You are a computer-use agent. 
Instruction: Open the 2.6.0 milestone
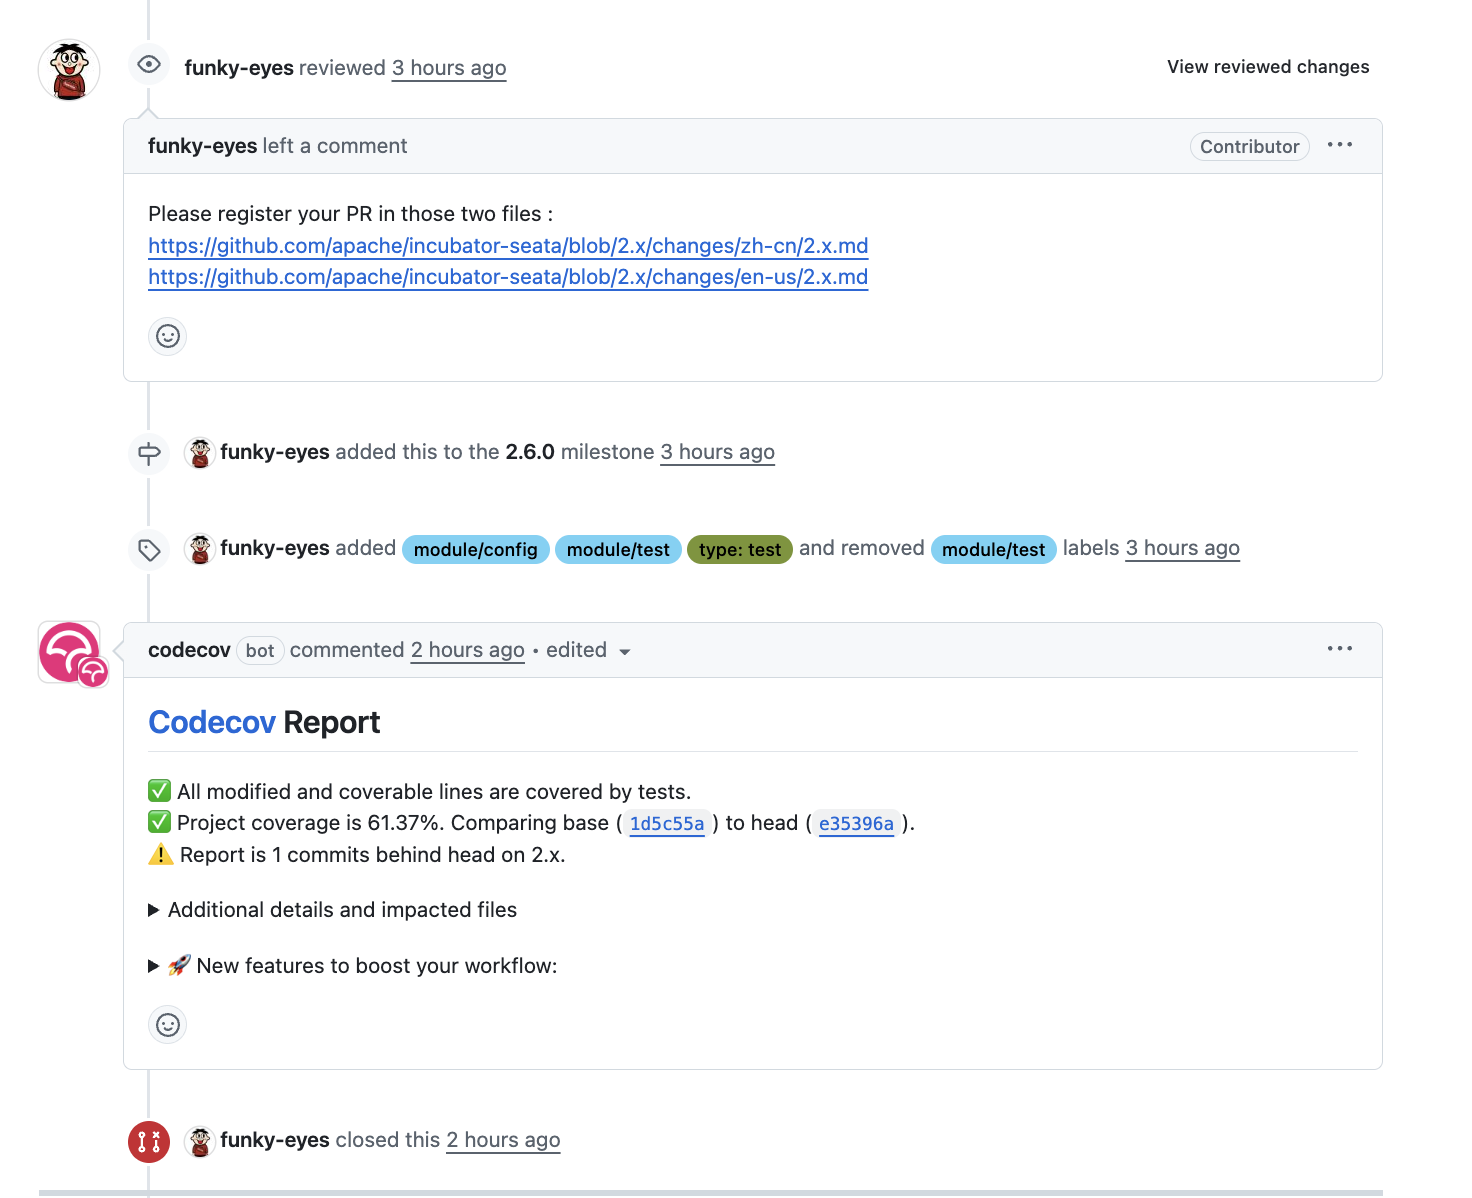[x=530, y=452]
